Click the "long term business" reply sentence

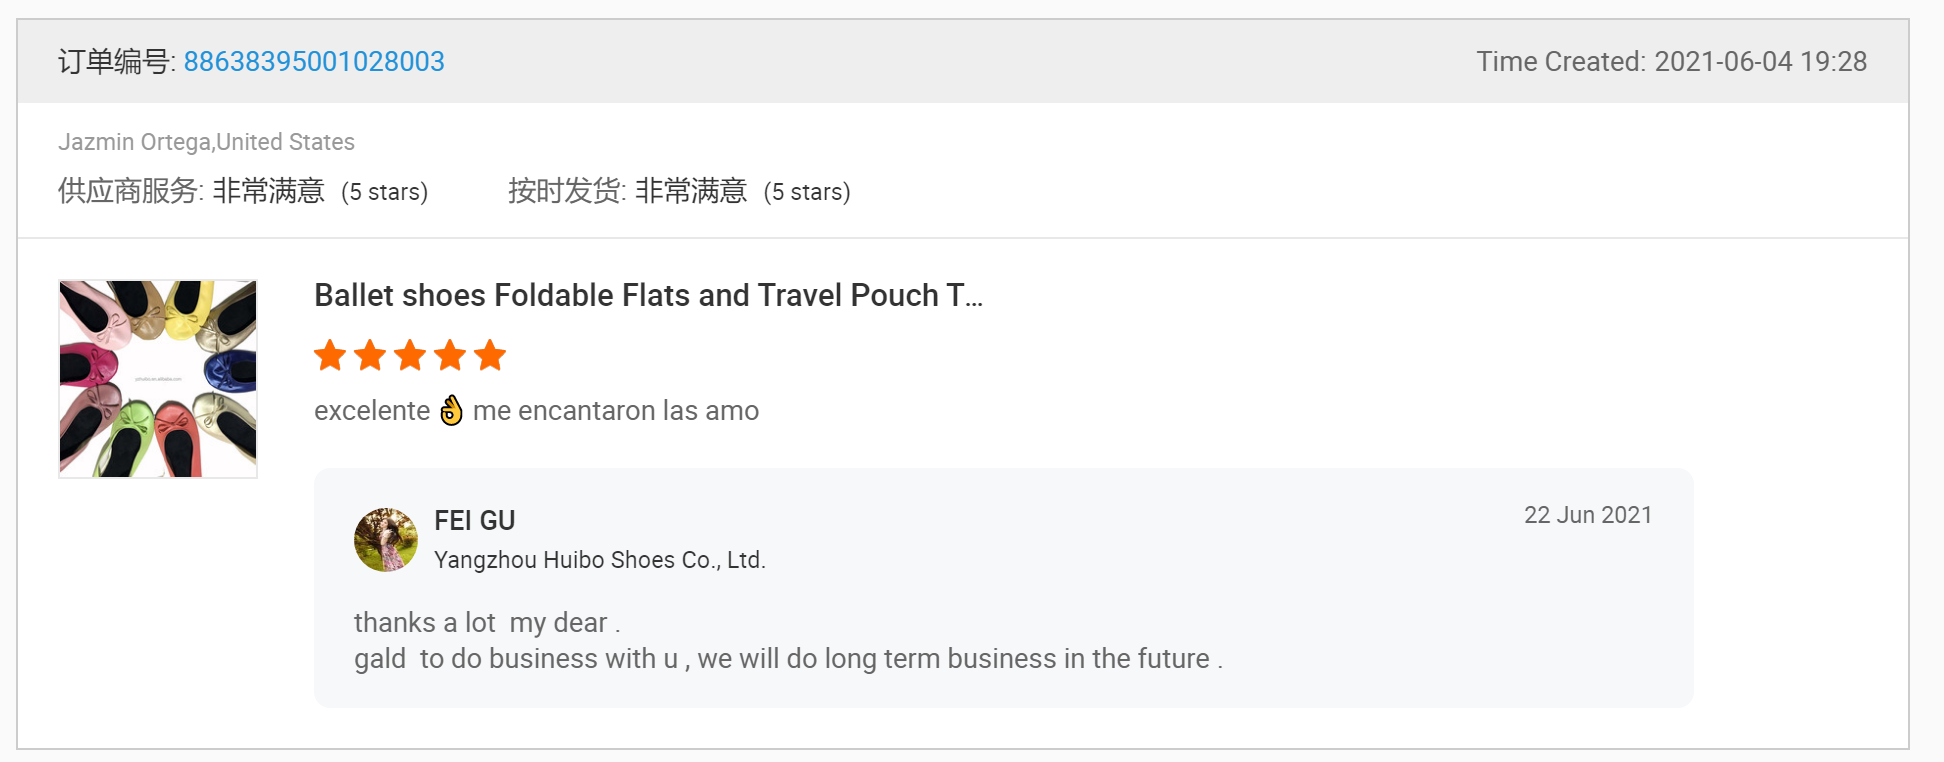(x=788, y=659)
